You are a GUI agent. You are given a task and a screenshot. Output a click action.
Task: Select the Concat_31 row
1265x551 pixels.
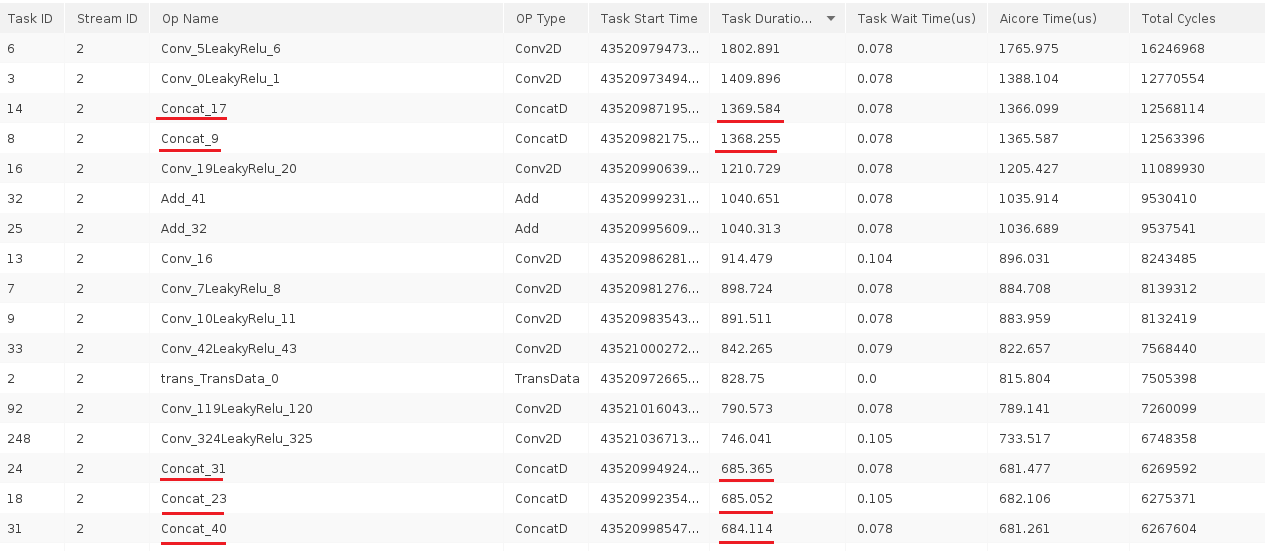point(632,468)
